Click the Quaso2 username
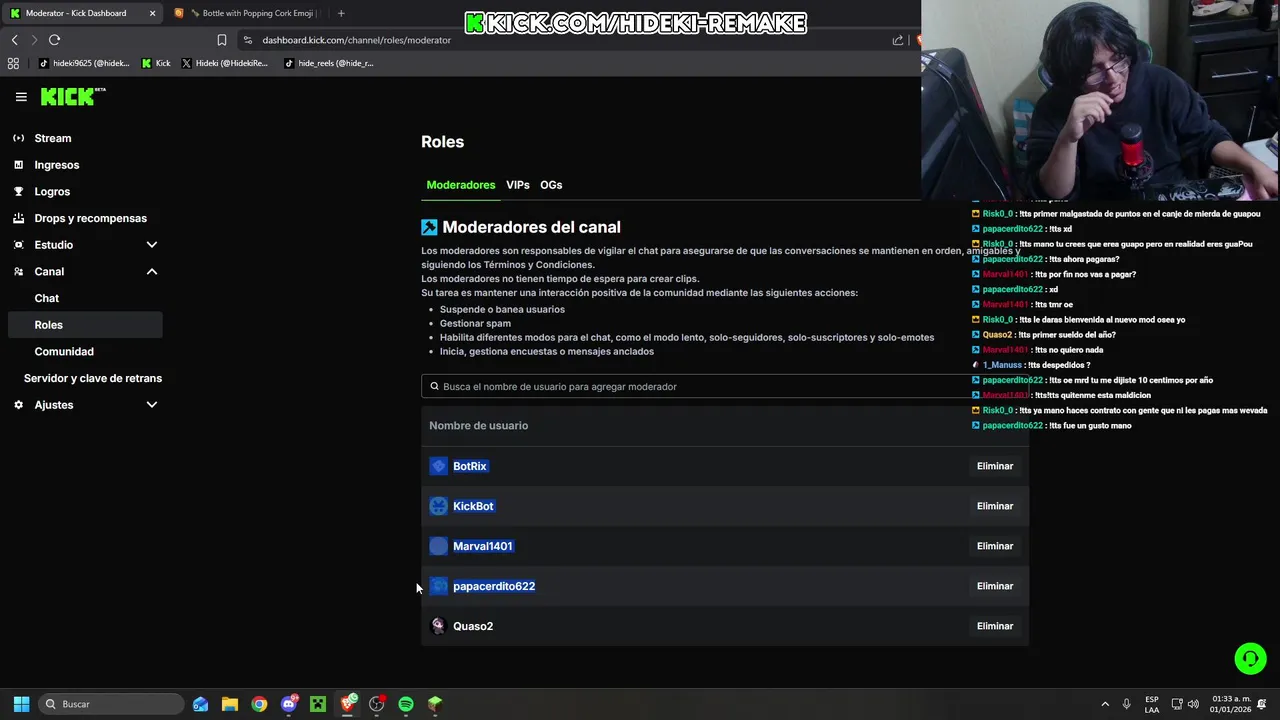Image resolution: width=1280 pixels, height=720 pixels. coord(473,626)
